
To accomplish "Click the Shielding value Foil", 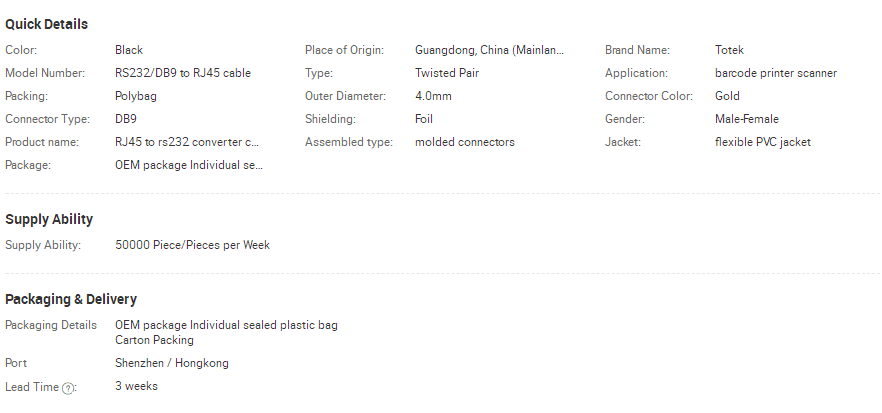I will click(x=424, y=119).
